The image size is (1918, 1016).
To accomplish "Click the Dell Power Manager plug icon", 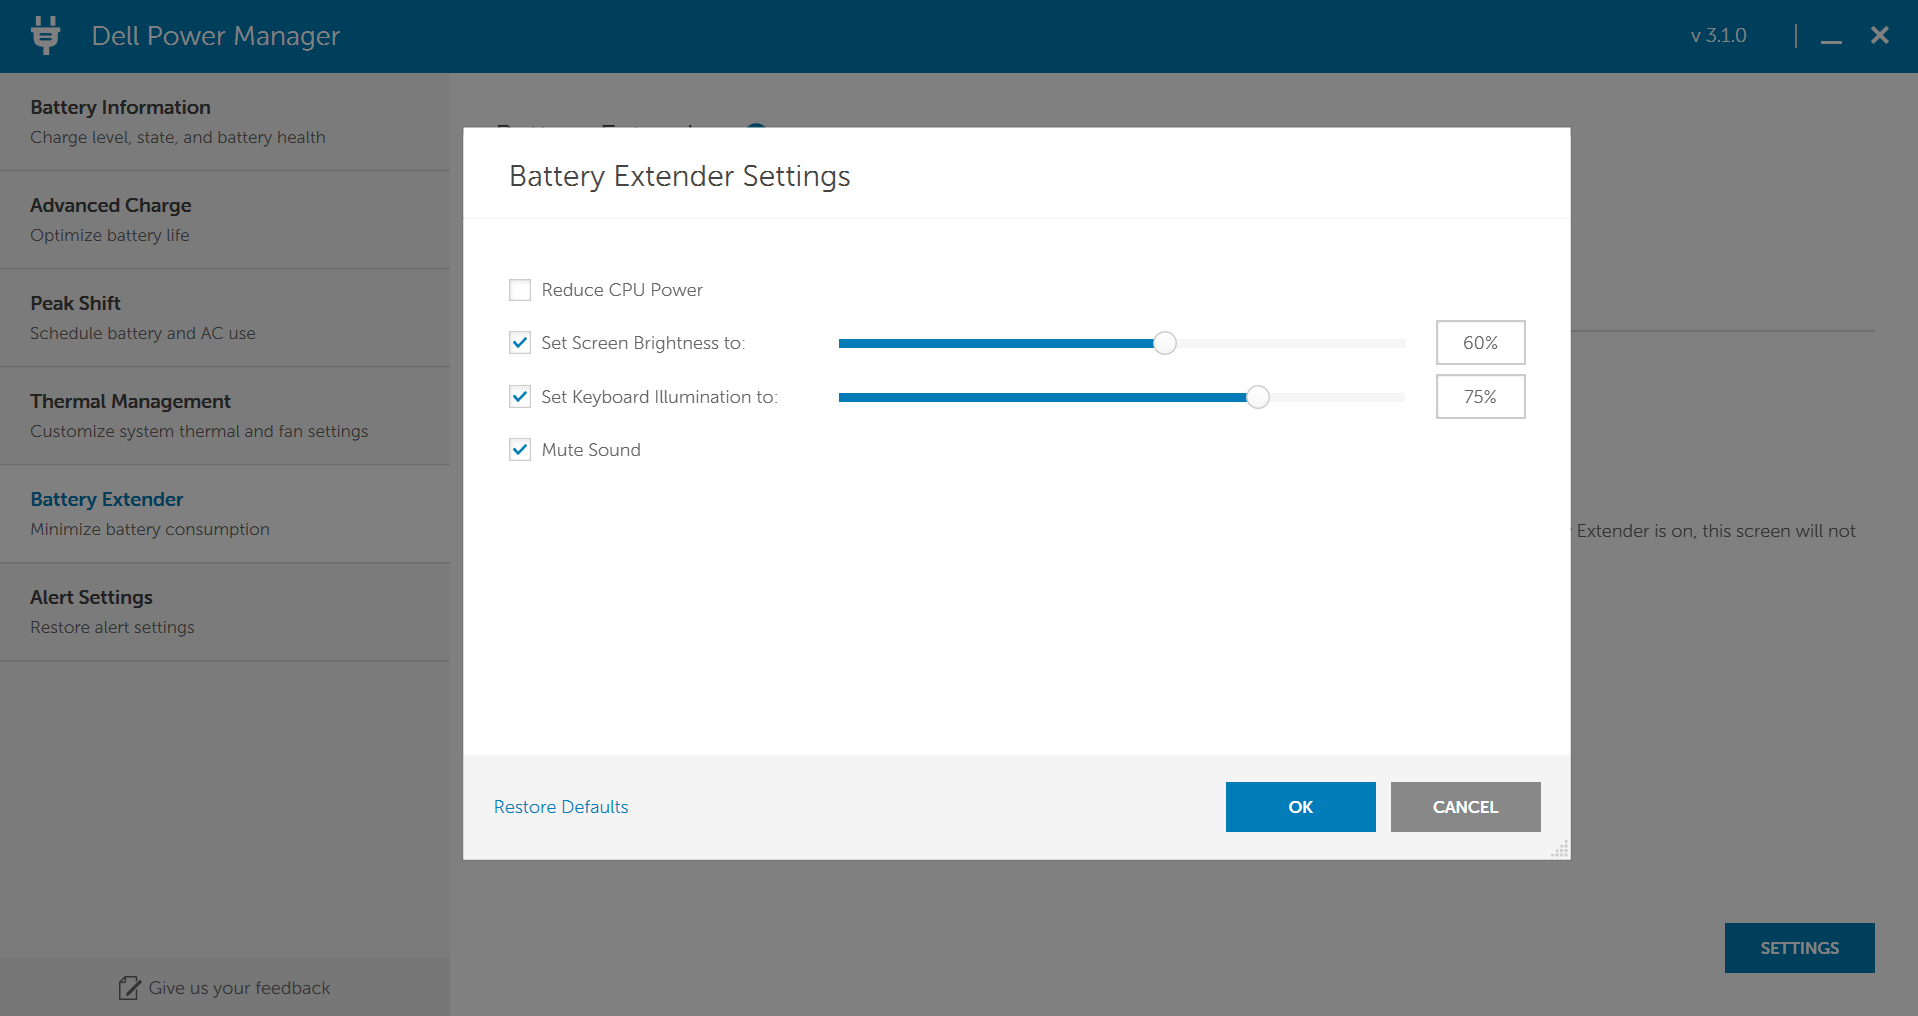I will 45,35.
